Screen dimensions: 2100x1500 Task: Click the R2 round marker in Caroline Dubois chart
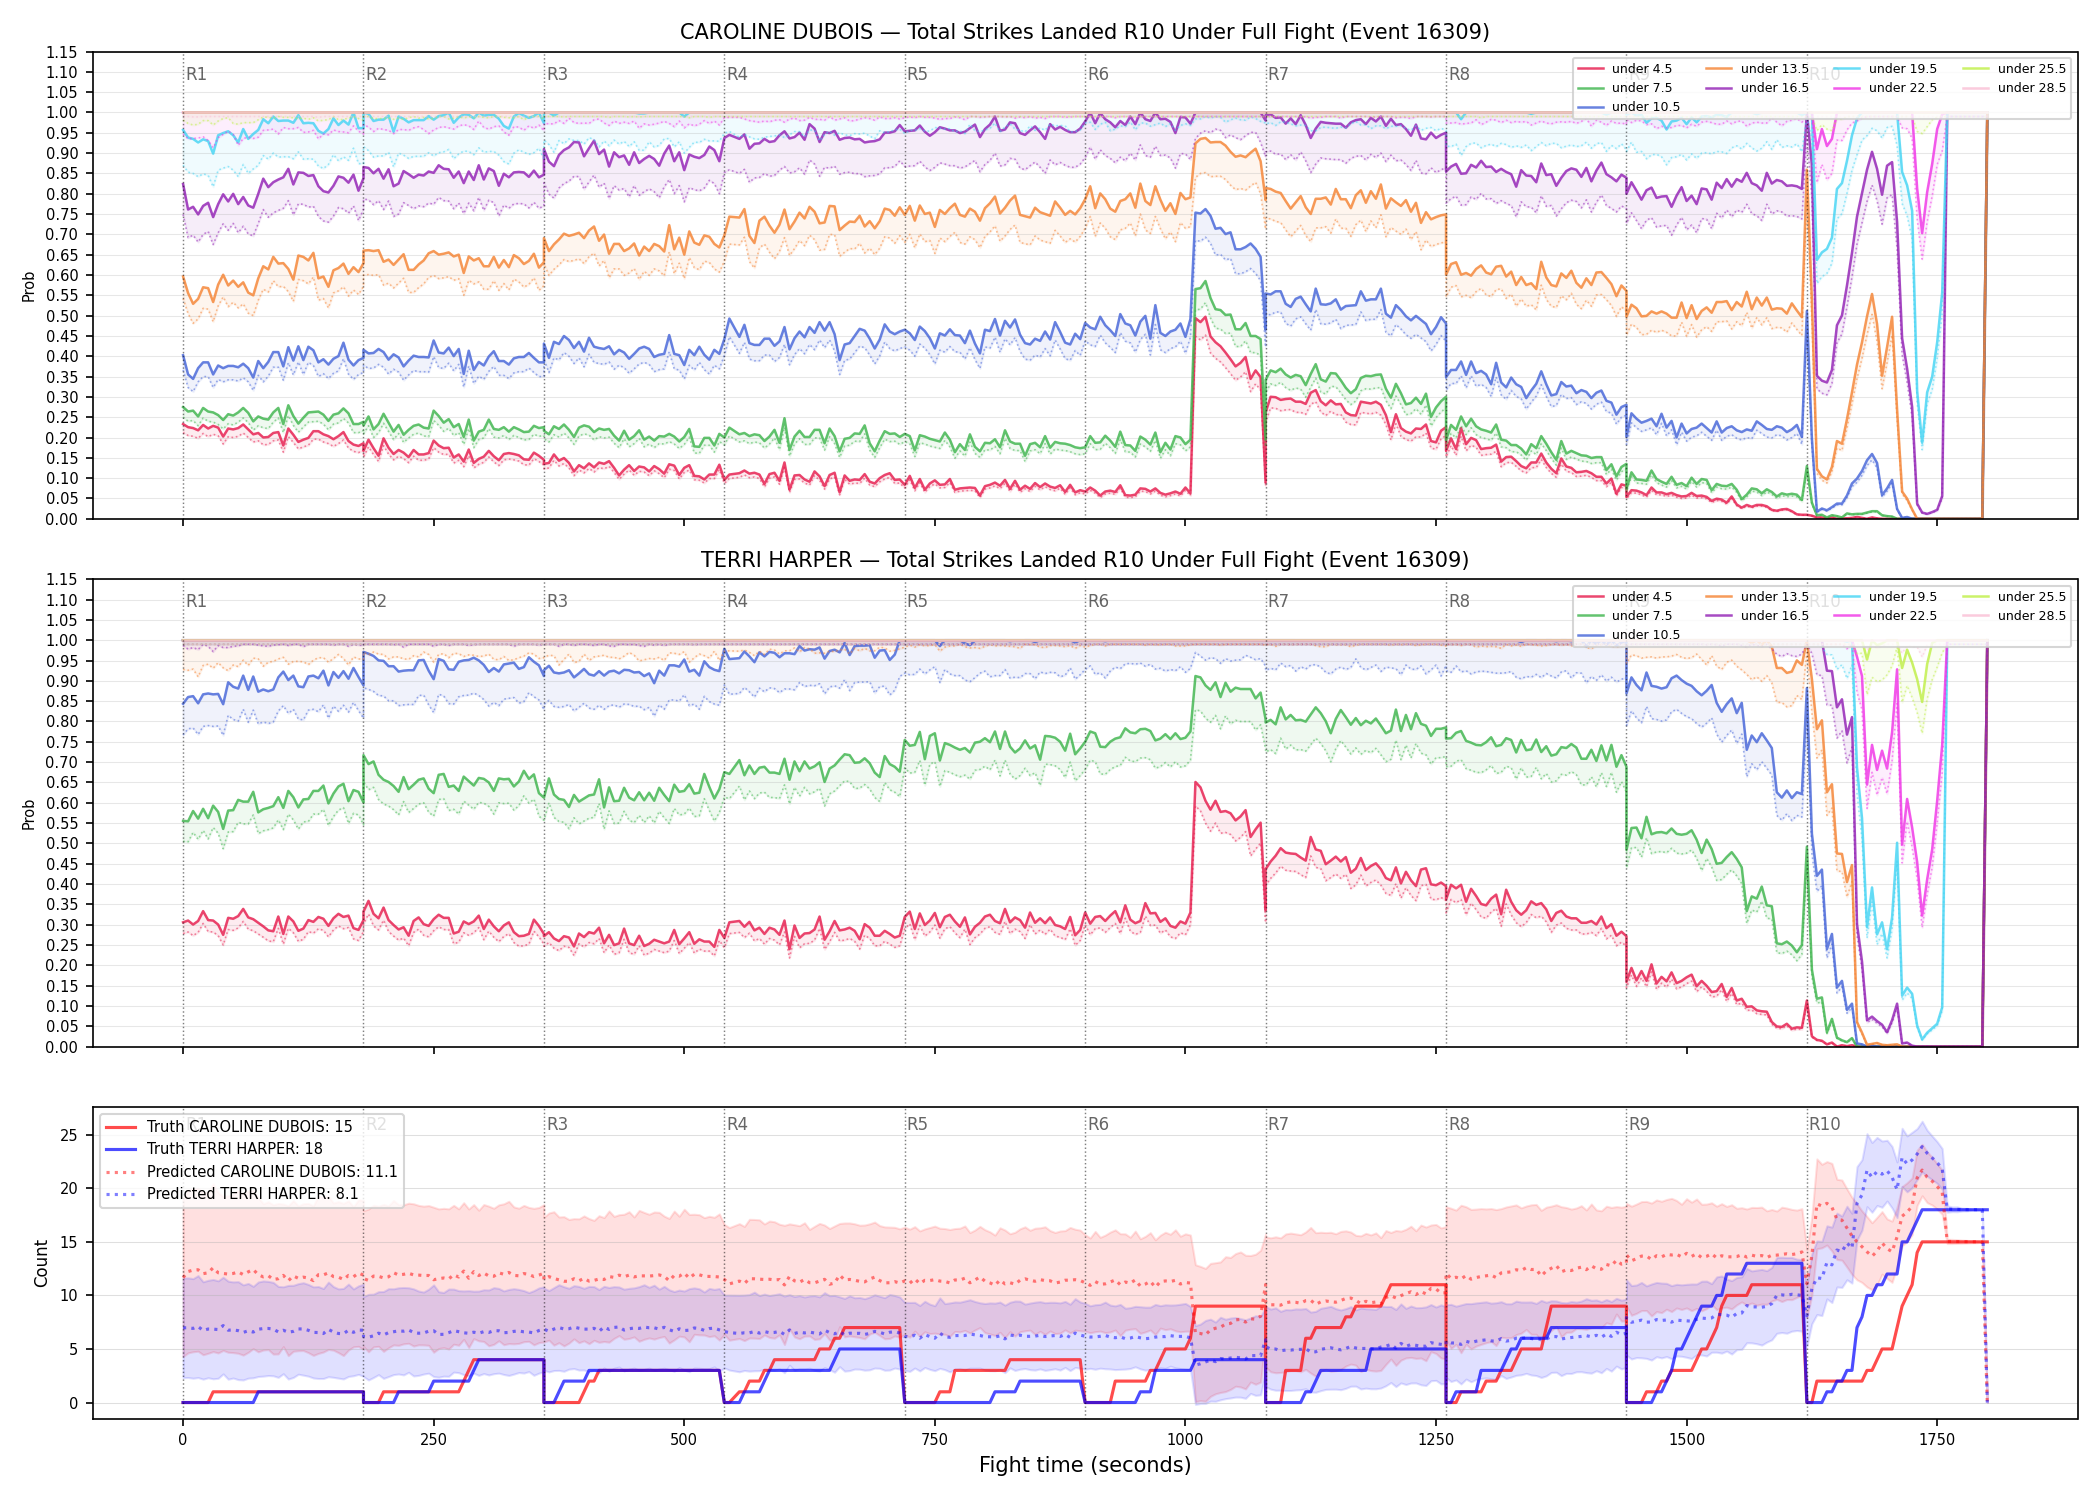(x=376, y=74)
